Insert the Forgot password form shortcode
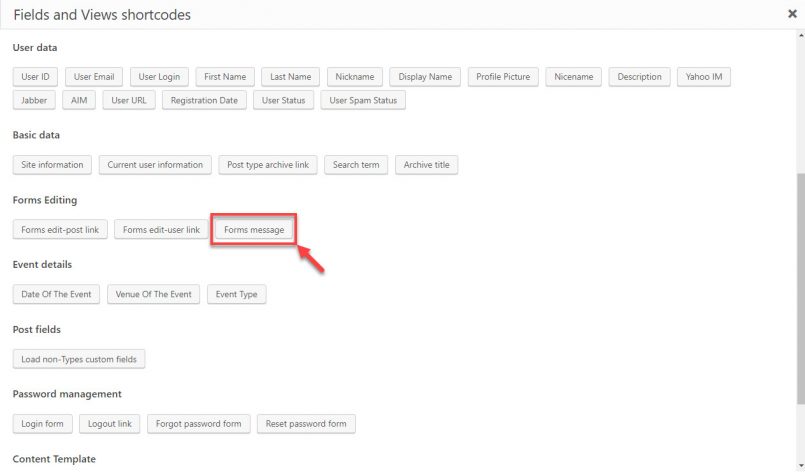Screen dimensions: 805x472 (199, 424)
